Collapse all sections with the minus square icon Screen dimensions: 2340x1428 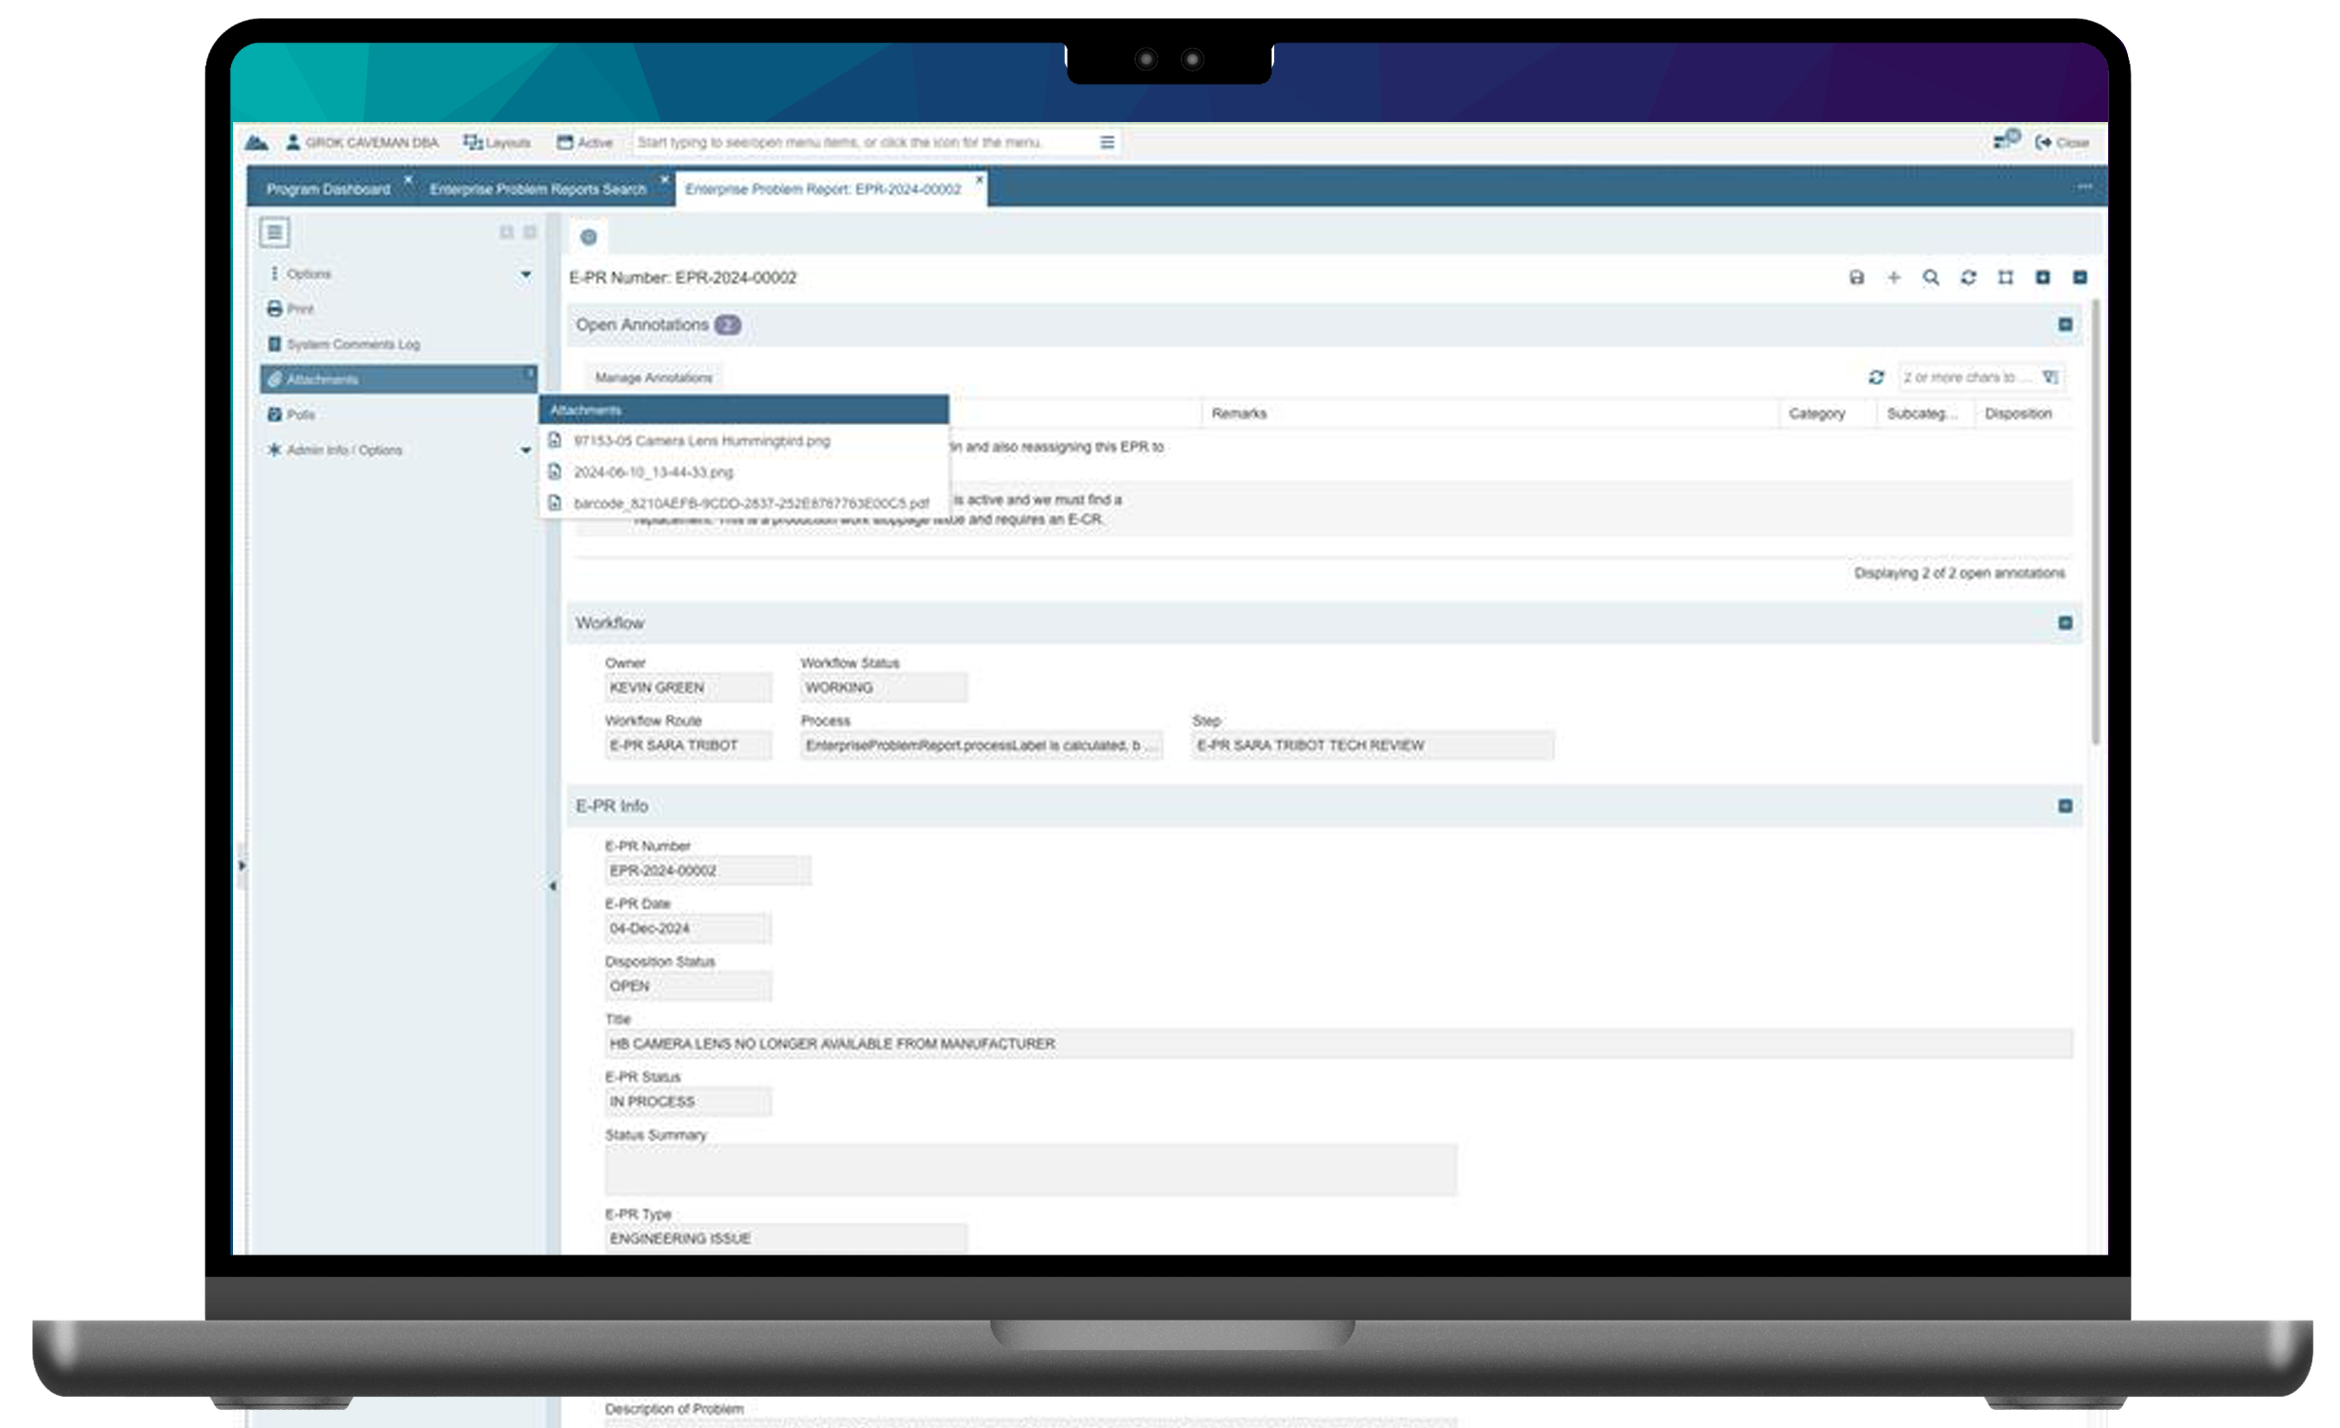[2080, 278]
